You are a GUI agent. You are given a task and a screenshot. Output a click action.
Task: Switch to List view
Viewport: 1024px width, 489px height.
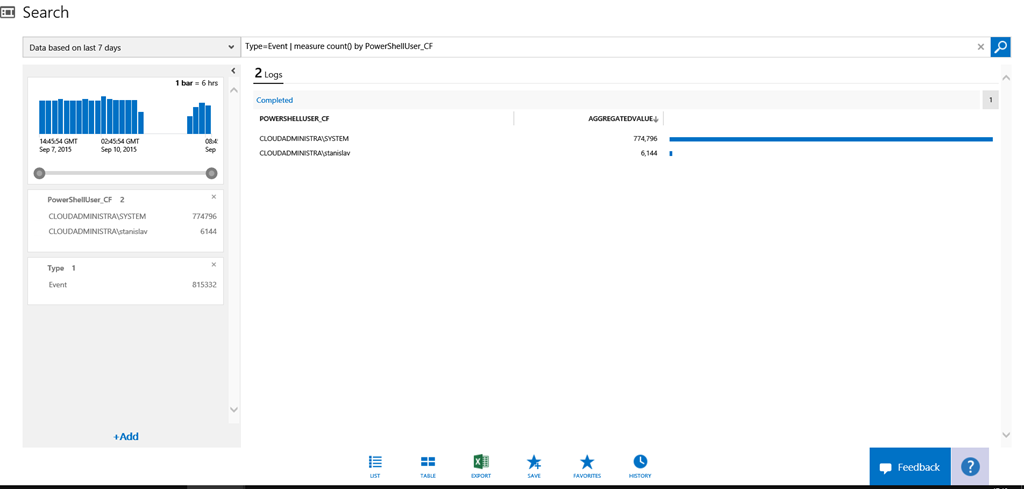(375, 465)
